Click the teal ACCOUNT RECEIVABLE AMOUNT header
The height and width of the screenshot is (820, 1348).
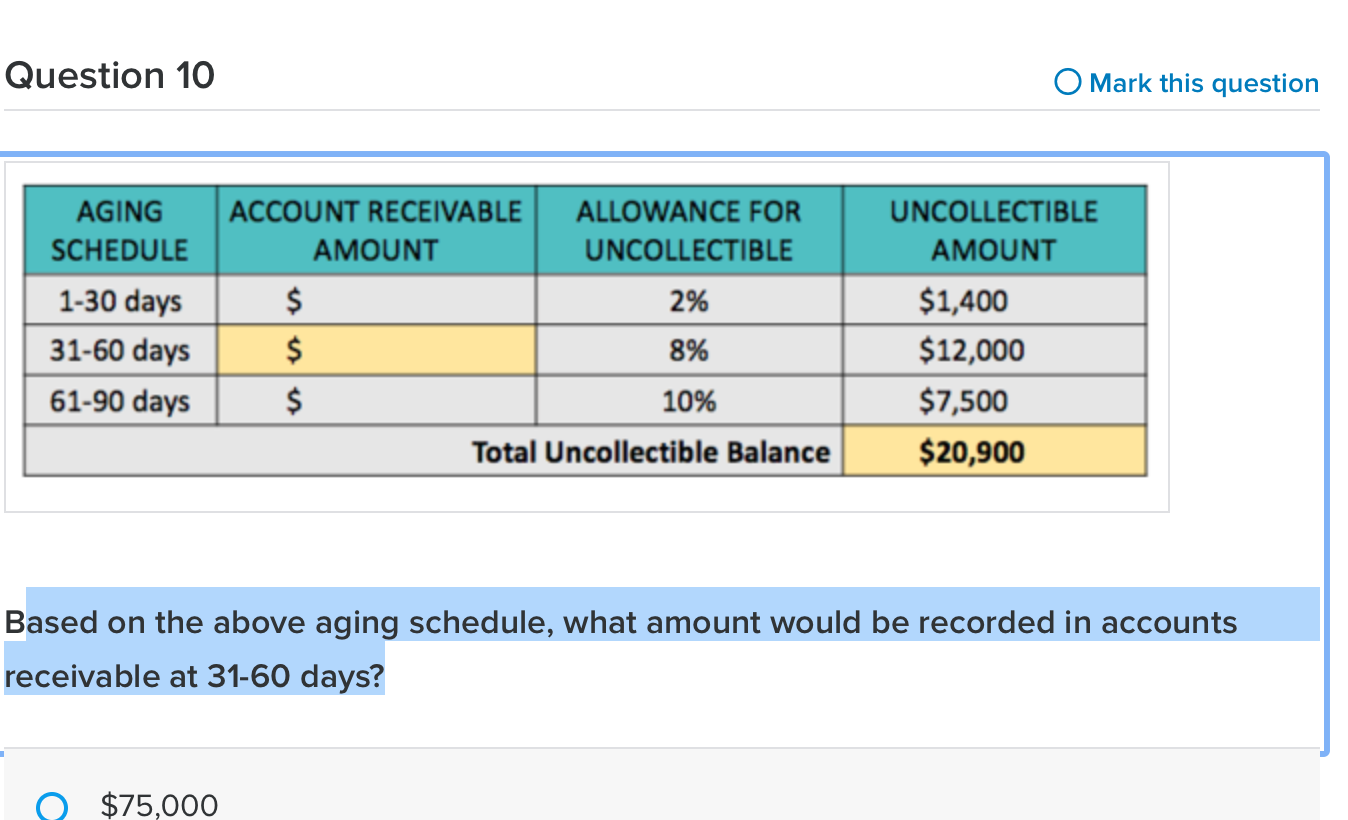(375, 230)
